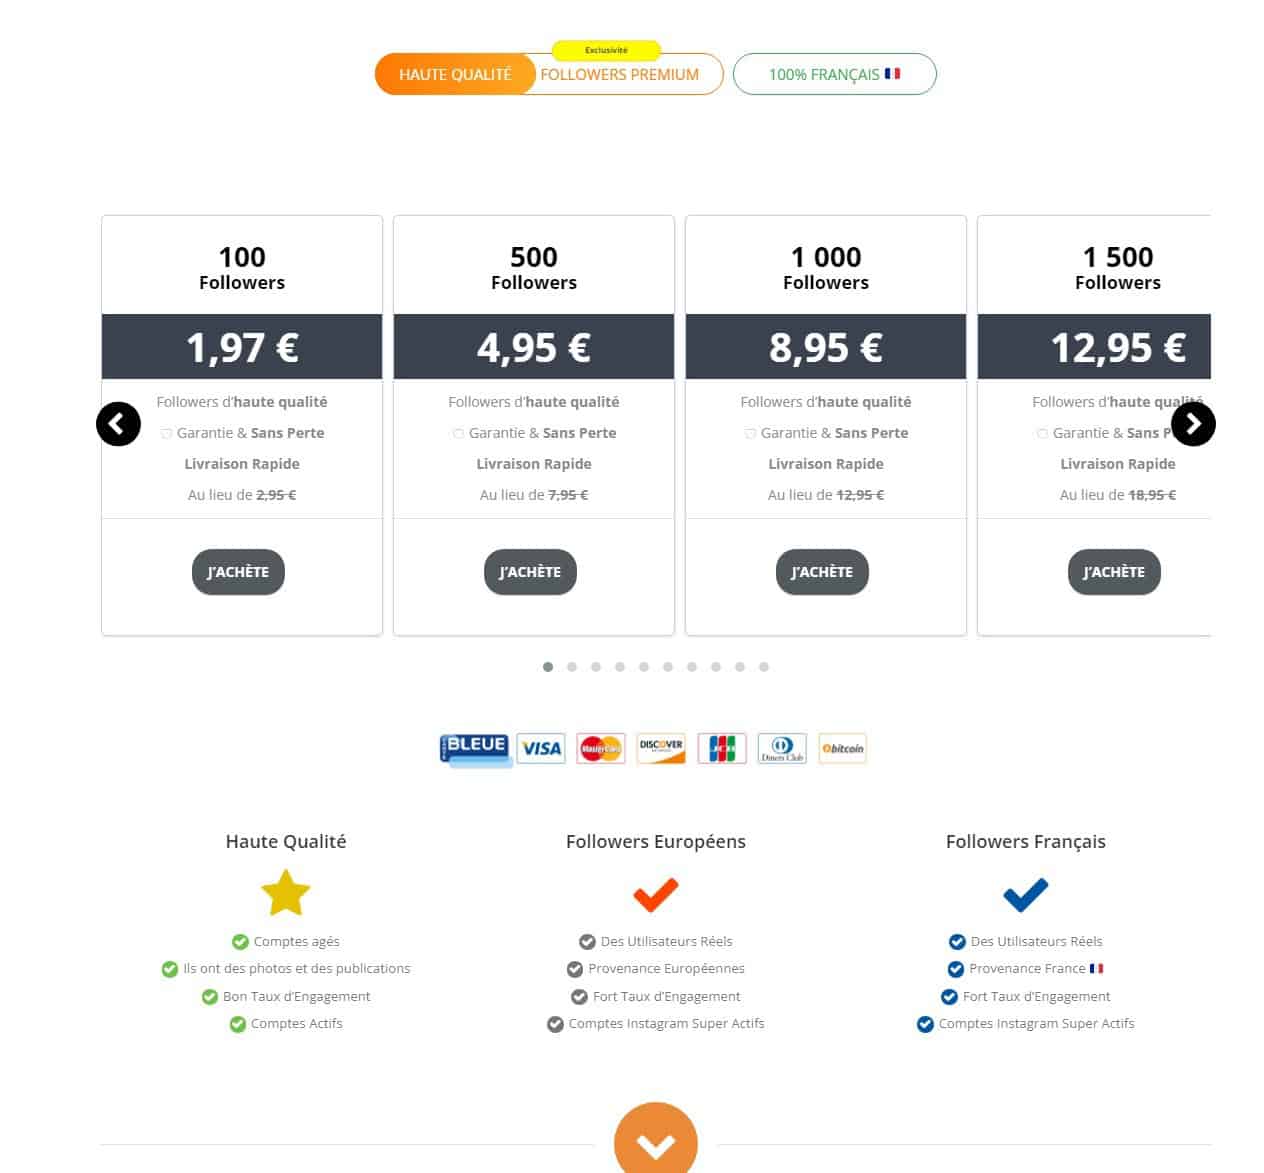Select the VISA payment icon

pyautogui.click(x=541, y=748)
